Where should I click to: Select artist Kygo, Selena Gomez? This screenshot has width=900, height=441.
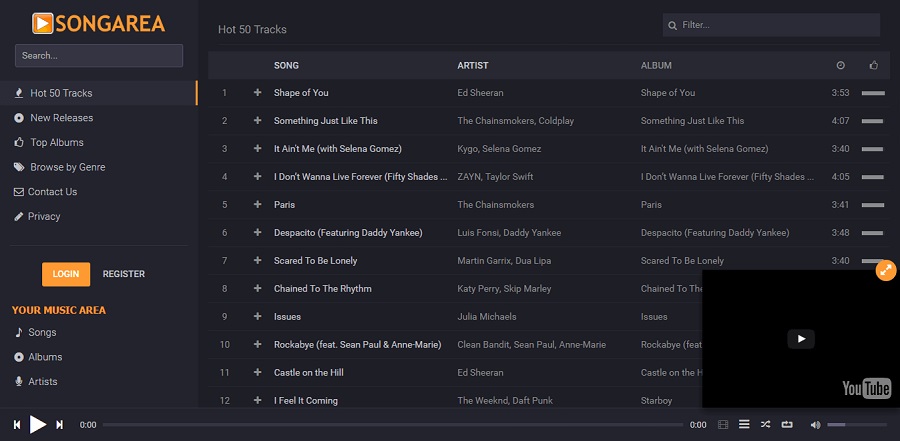tap(499, 149)
